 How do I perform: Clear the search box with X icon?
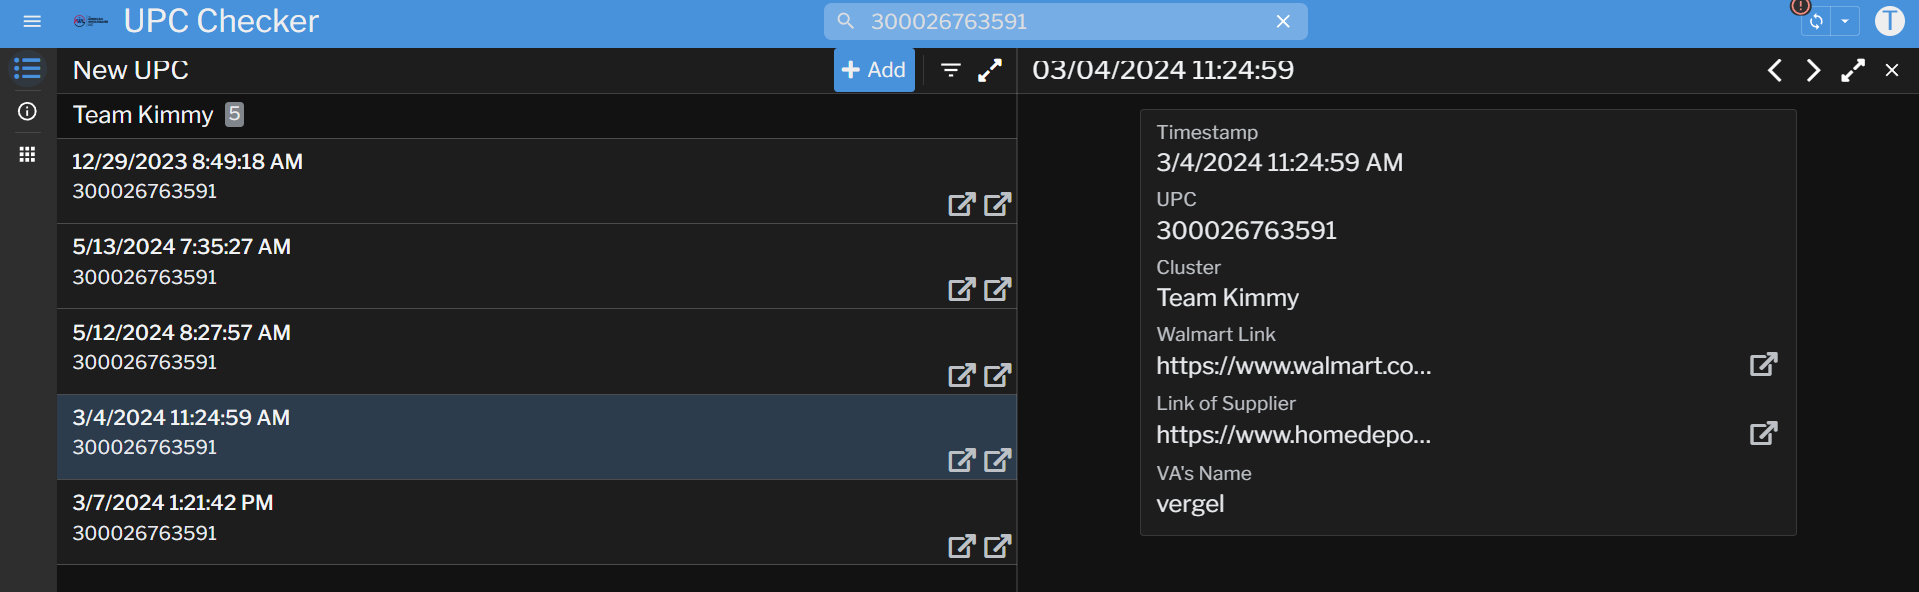(x=1283, y=21)
